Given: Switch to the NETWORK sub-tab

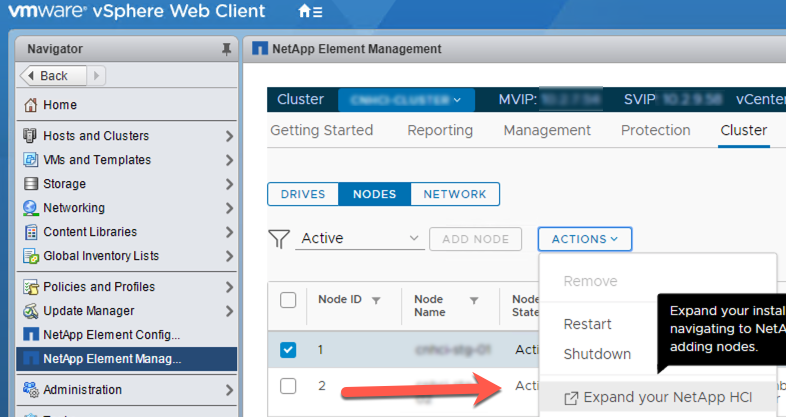Looking at the screenshot, I should click(x=455, y=194).
